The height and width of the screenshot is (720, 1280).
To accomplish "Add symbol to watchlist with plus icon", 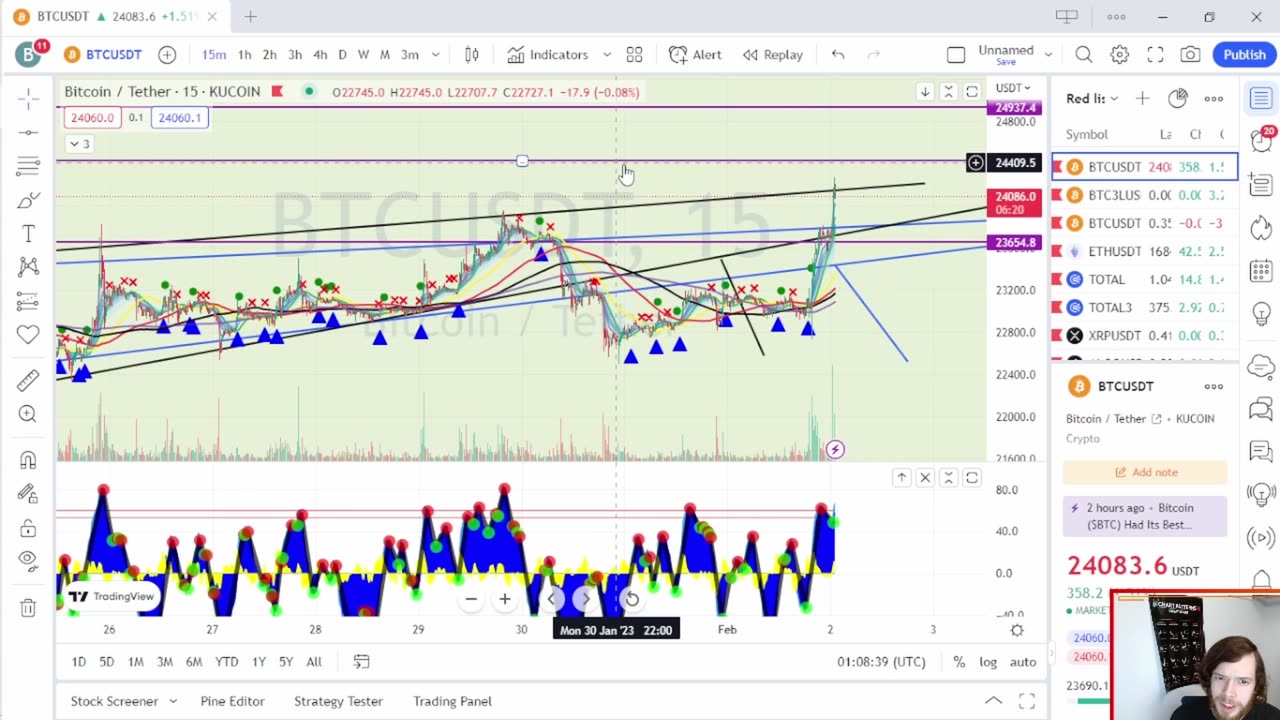I will [x=1142, y=98].
